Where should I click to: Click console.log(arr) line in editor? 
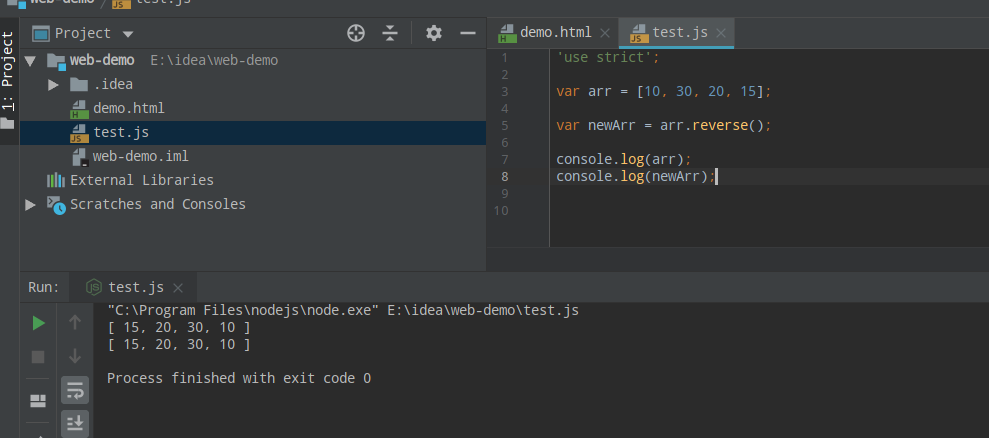point(624,160)
